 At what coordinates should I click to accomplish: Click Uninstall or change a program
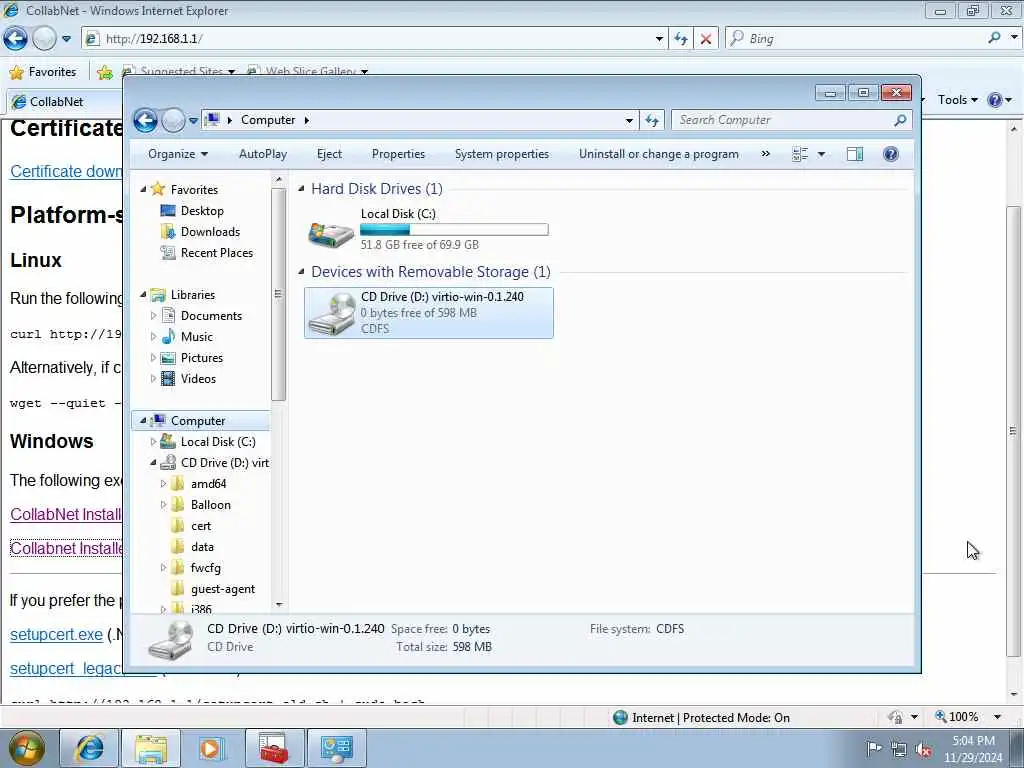(x=658, y=154)
